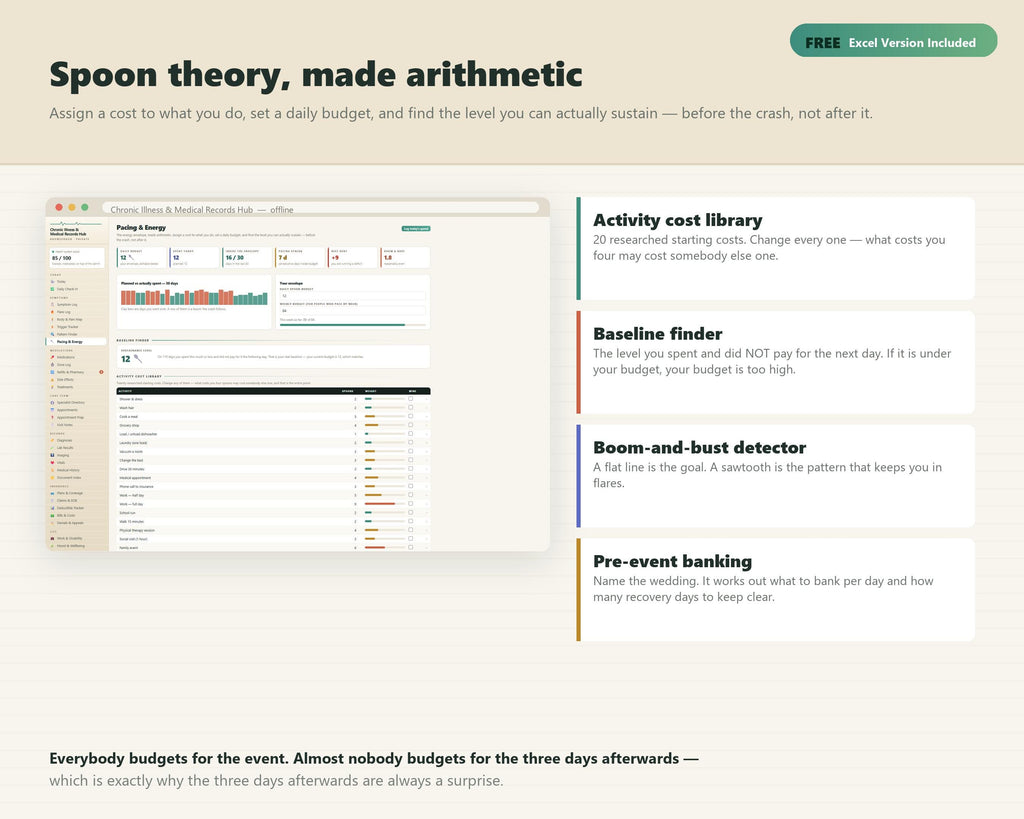Open the Appointment Prep sidebar icon
The width and height of the screenshot is (1024, 819).
click(x=52, y=417)
